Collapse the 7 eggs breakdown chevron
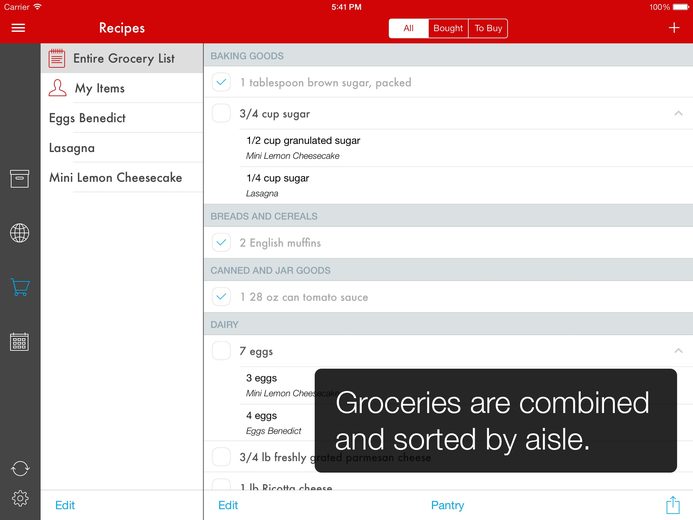This screenshot has height=520, width=693. [678, 351]
